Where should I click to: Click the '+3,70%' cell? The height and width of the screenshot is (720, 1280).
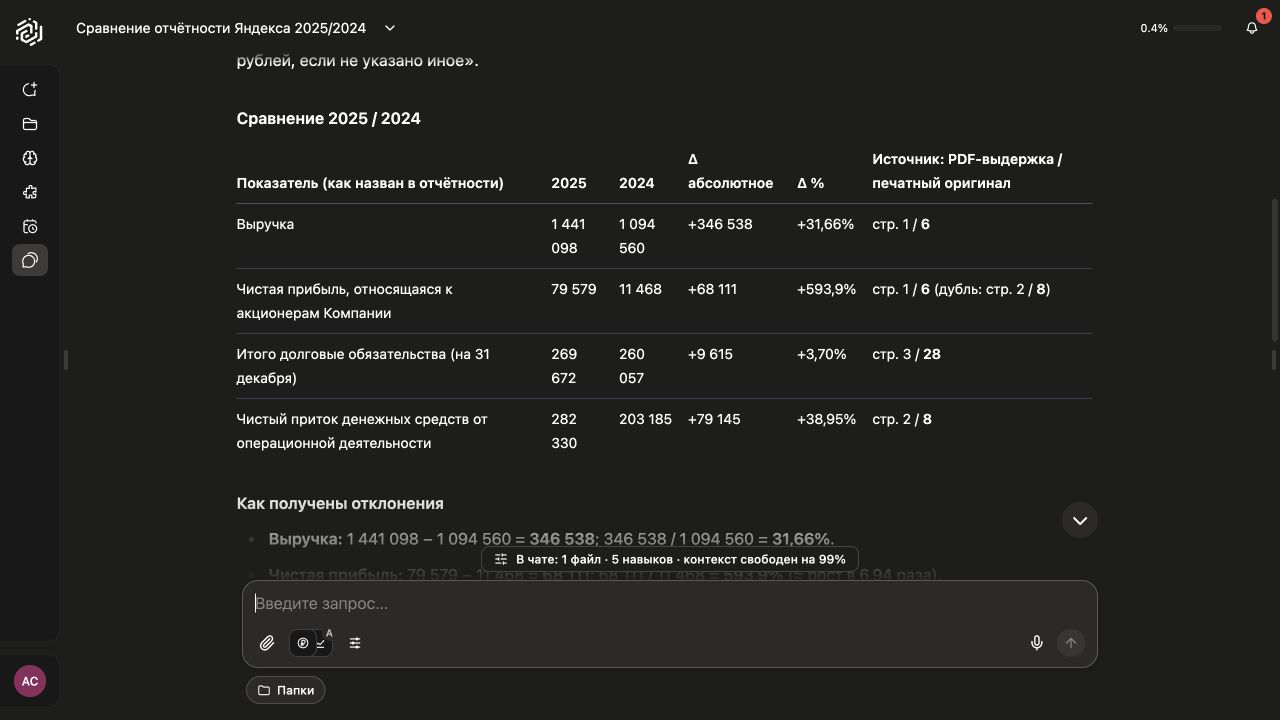pyautogui.click(x=822, y=354)
